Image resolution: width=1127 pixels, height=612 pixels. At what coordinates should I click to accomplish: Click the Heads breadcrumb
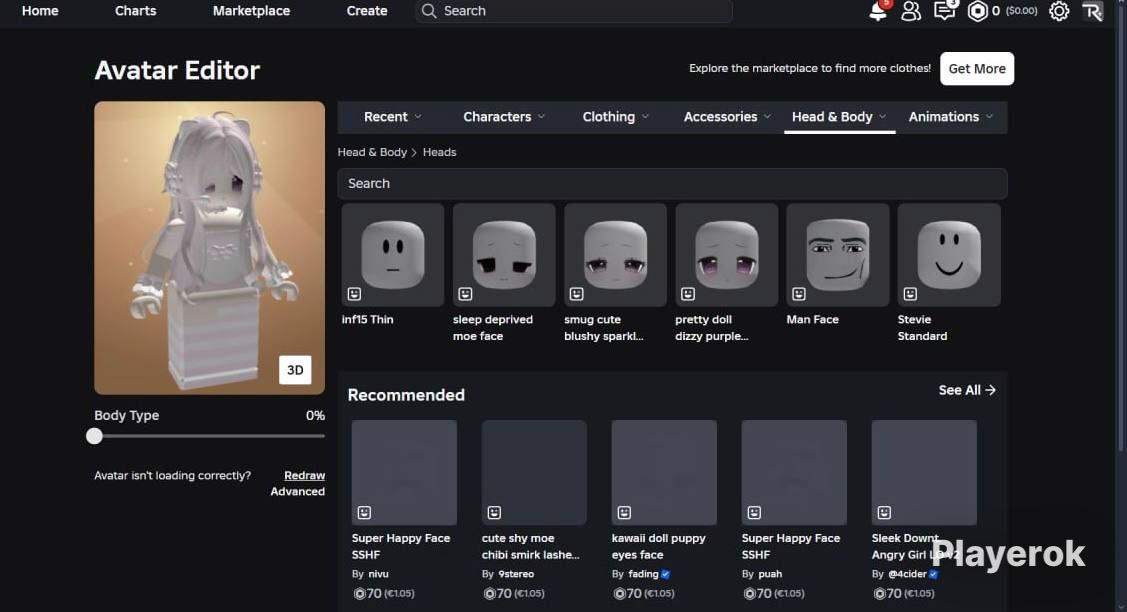(439, 152)
